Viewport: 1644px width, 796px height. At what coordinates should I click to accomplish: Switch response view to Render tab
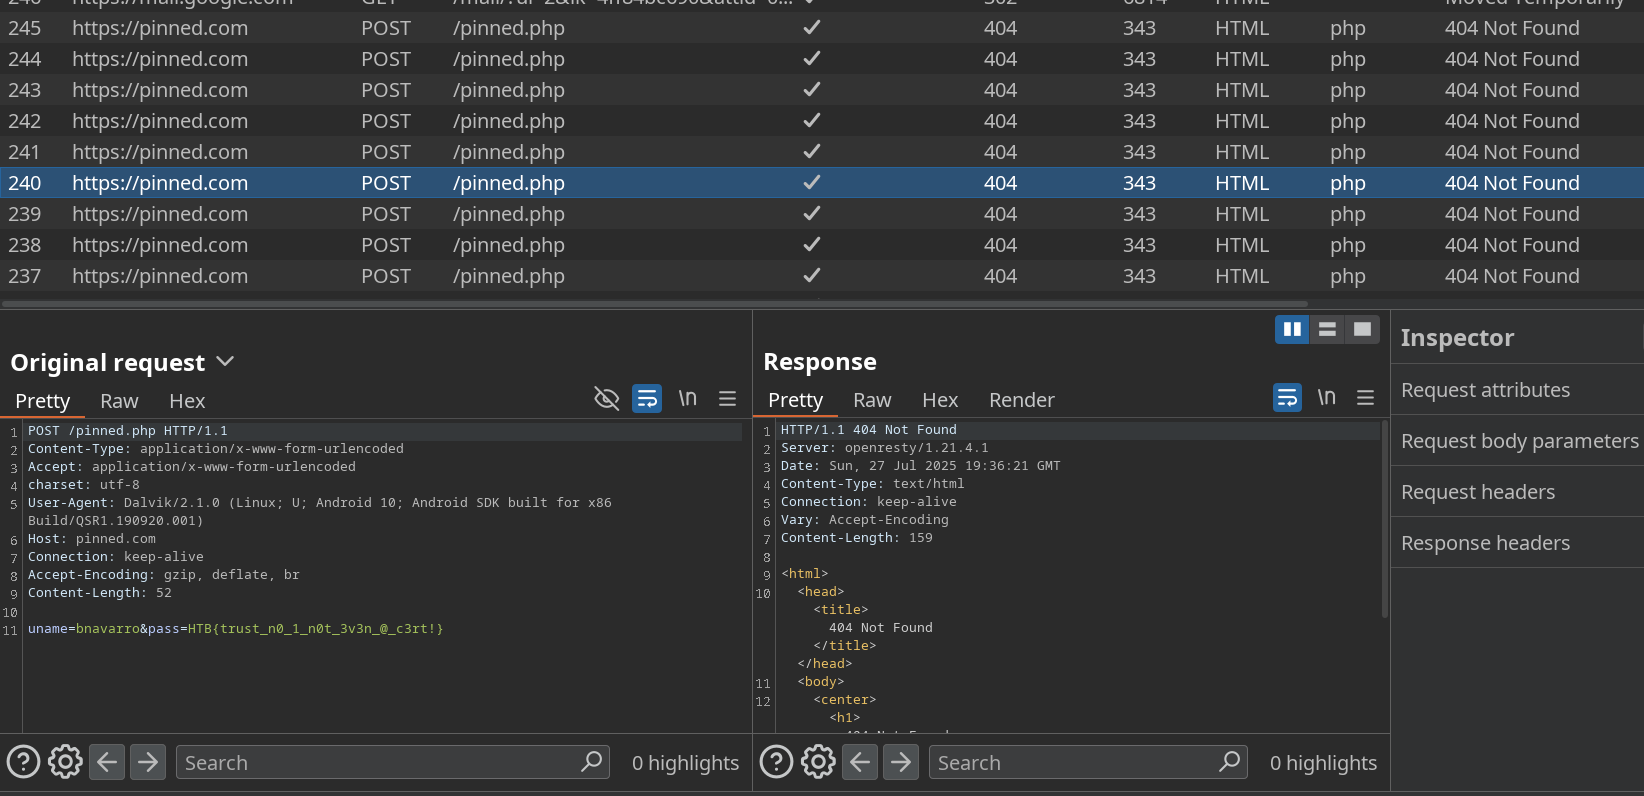pos(1022,400)
